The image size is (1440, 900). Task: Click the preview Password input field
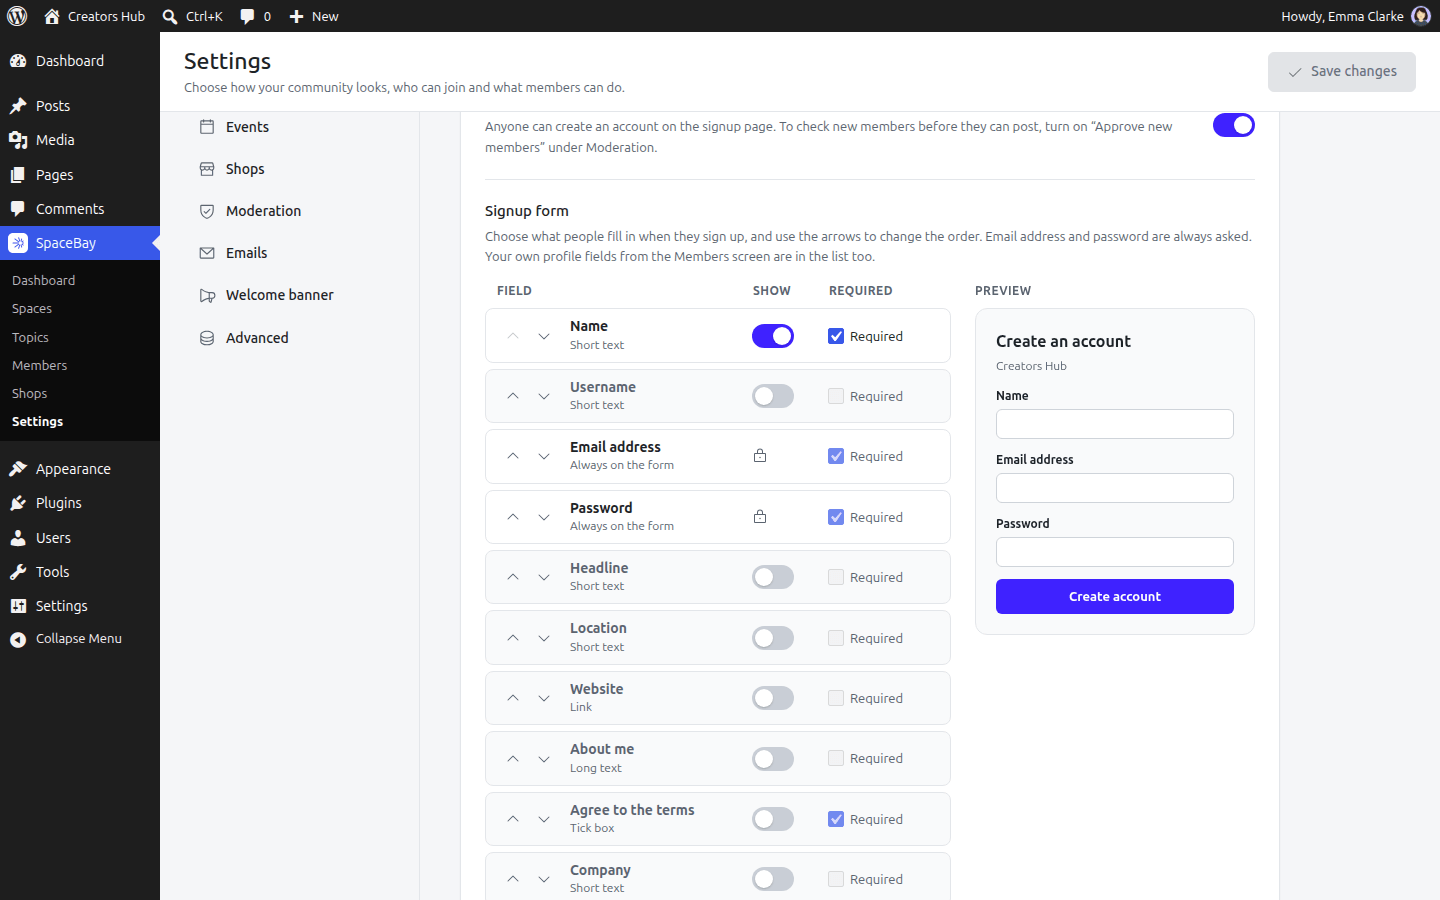click(x=1115, y=552)
